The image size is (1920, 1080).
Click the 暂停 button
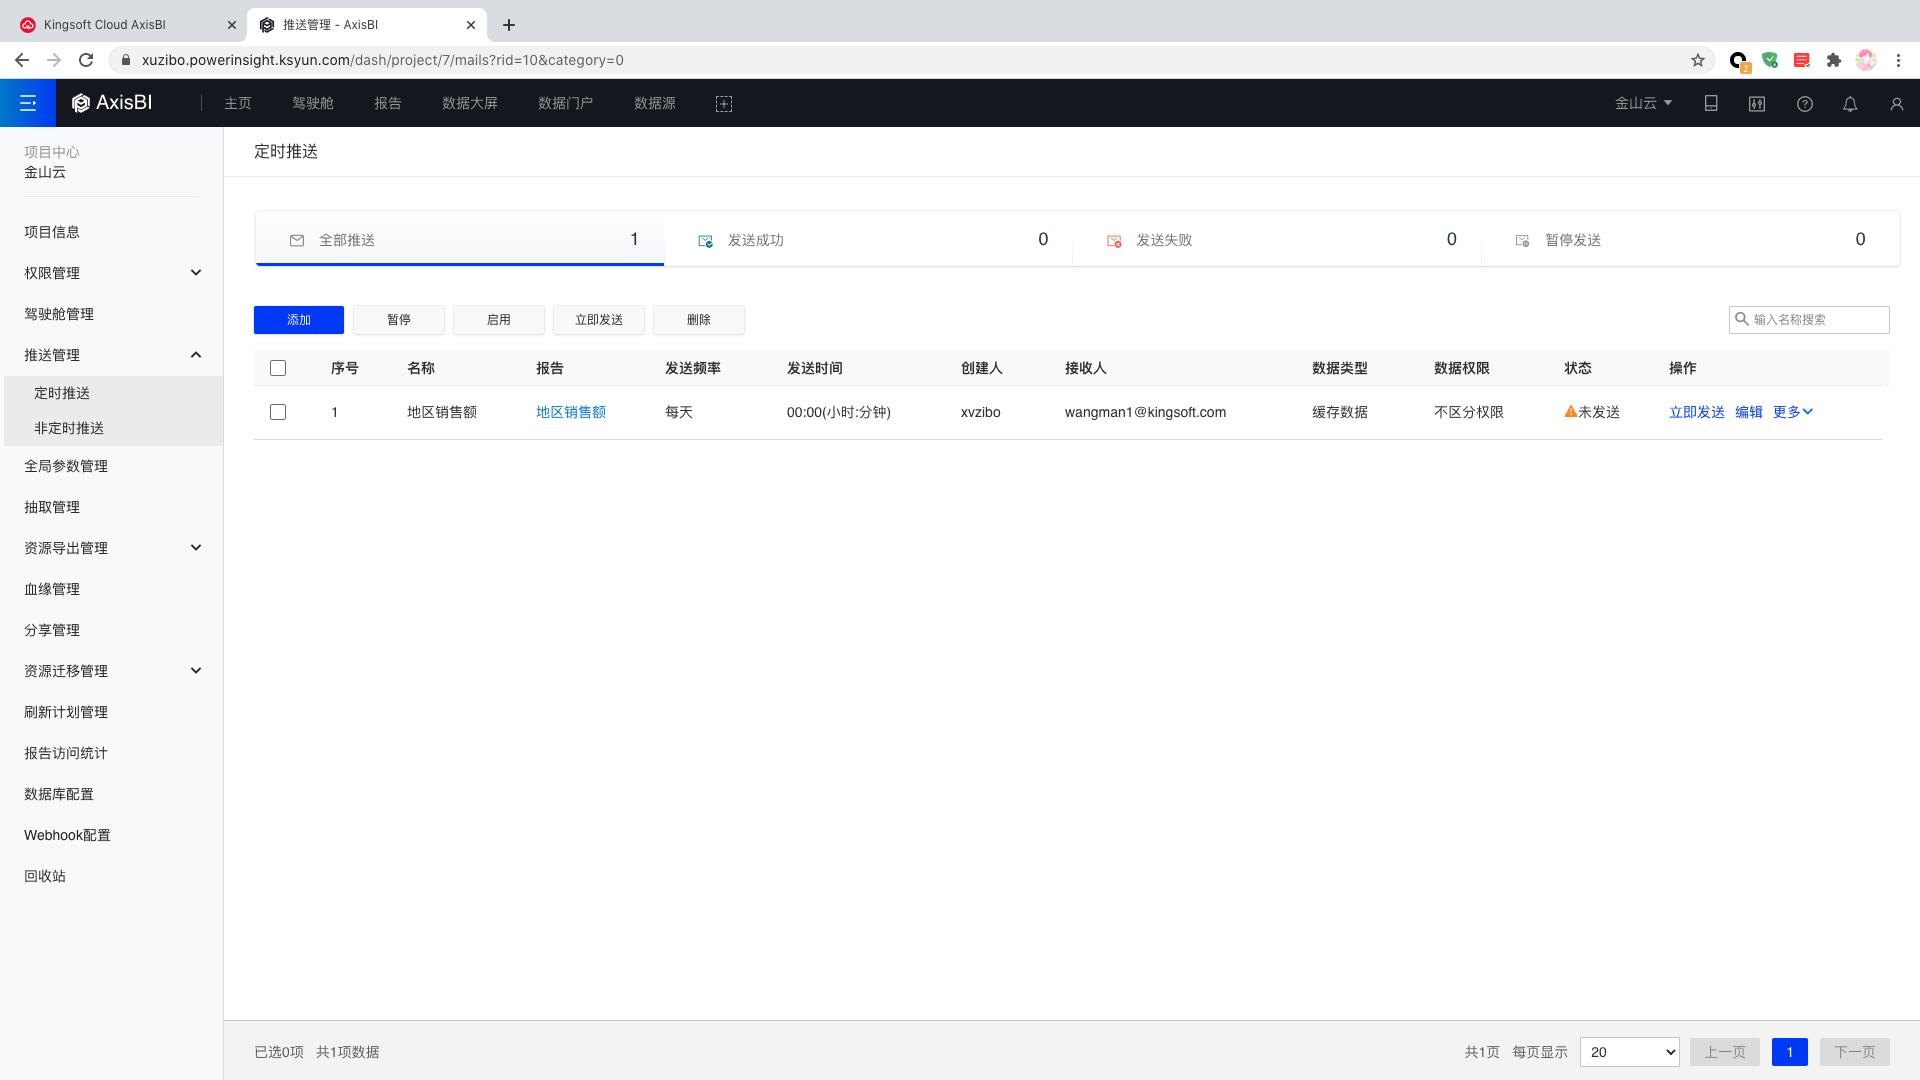click(399, 320)
